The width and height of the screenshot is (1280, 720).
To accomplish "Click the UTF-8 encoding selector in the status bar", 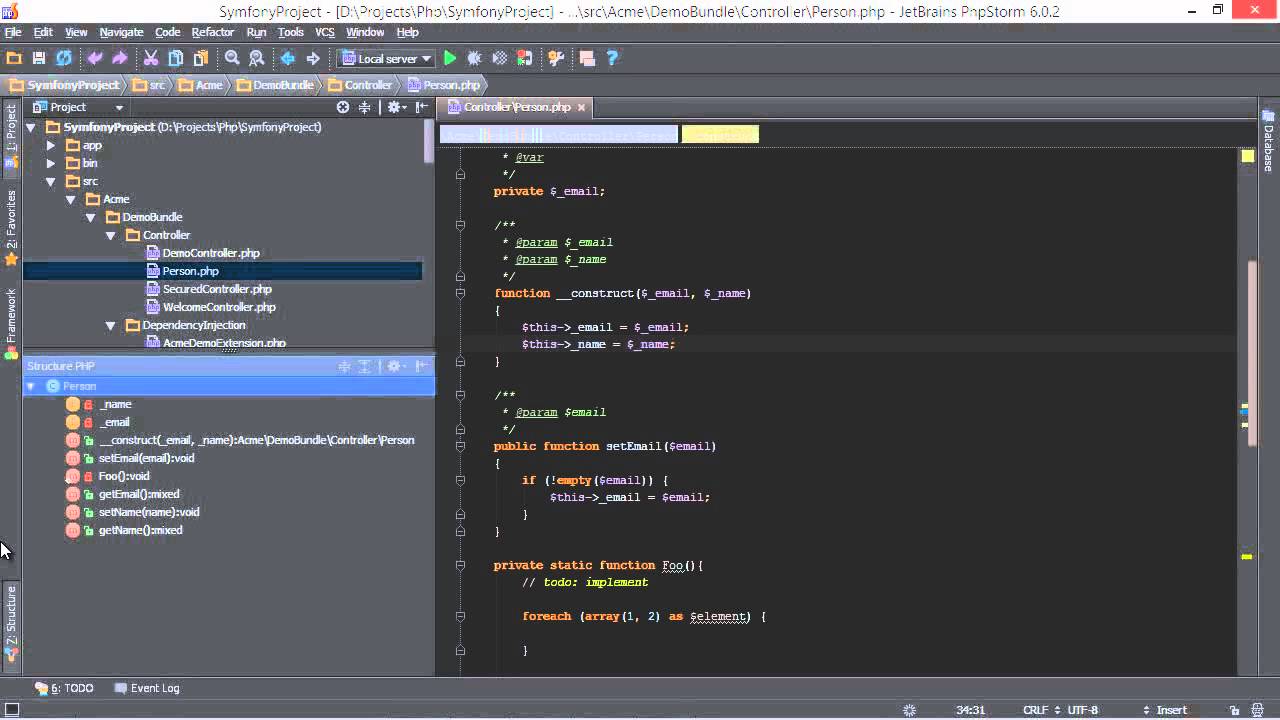I will click(1082, 710).
